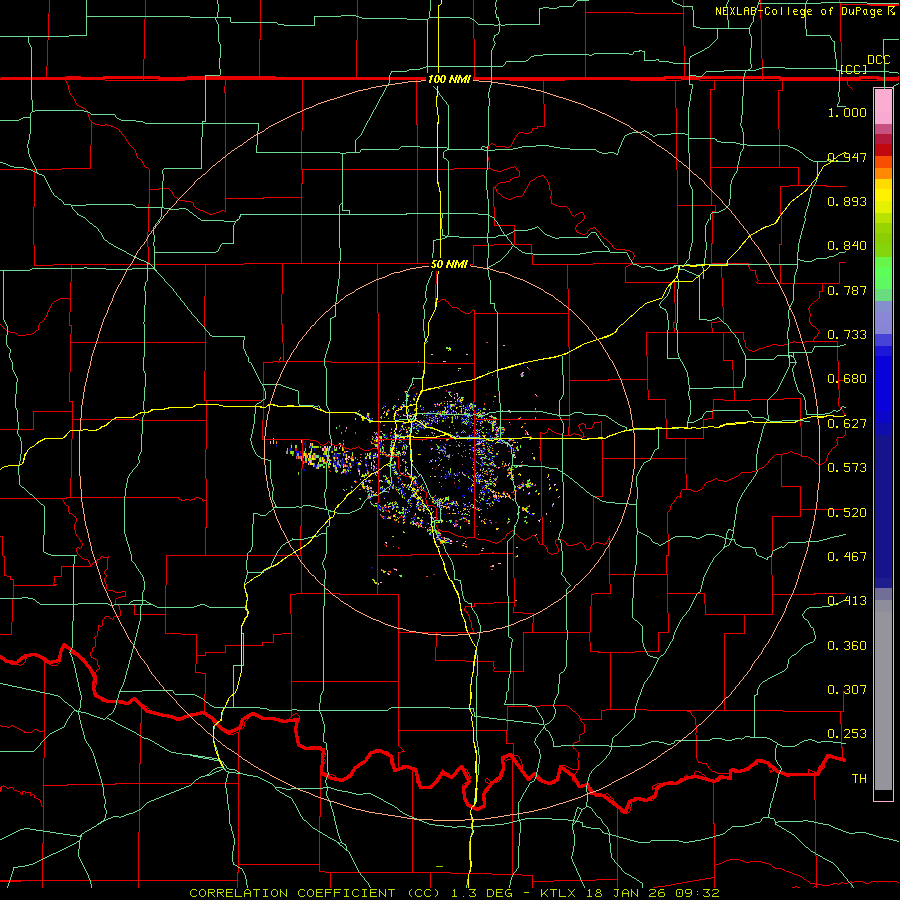This screenshot has height=900, width=900.
Task: Select the 0.840 legend value
Action: (847, 246)
